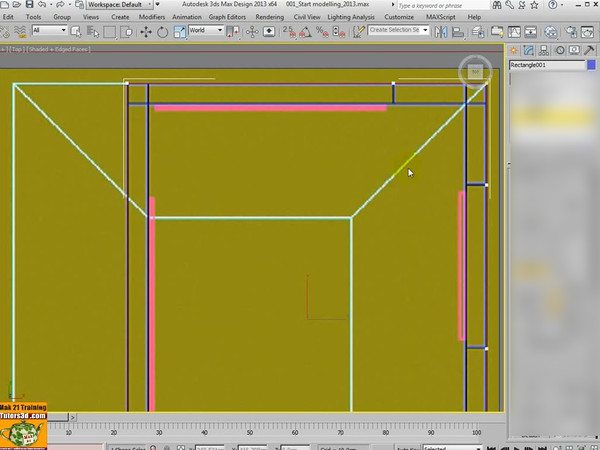Image resolution: width=600 pixels, height=450 pixels.
Task: Click the star favorites icon
Action: tap(534, 5)
